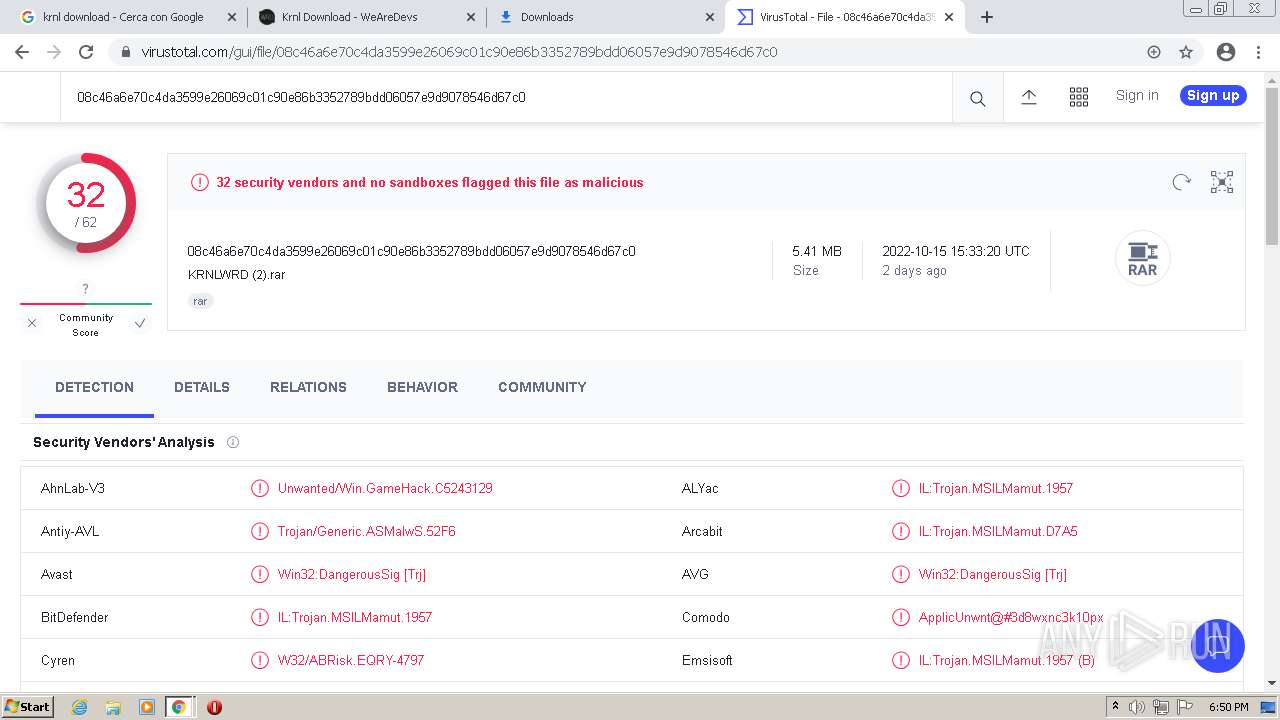Click the Chrome taskbar icon
Image resolution: width=1280 pixels, height=720 pixels.
[179, 707]
